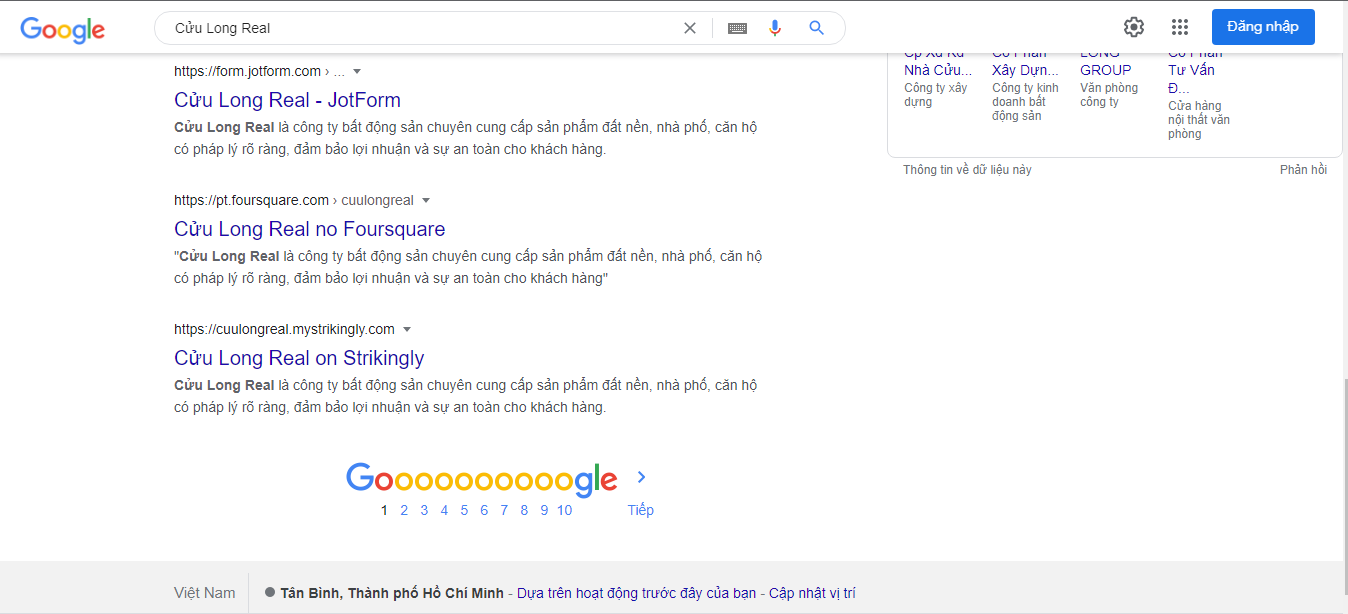Click the Phản hồi feedback link
This screenshot has width=1348, height=614.
point(1303,170)
